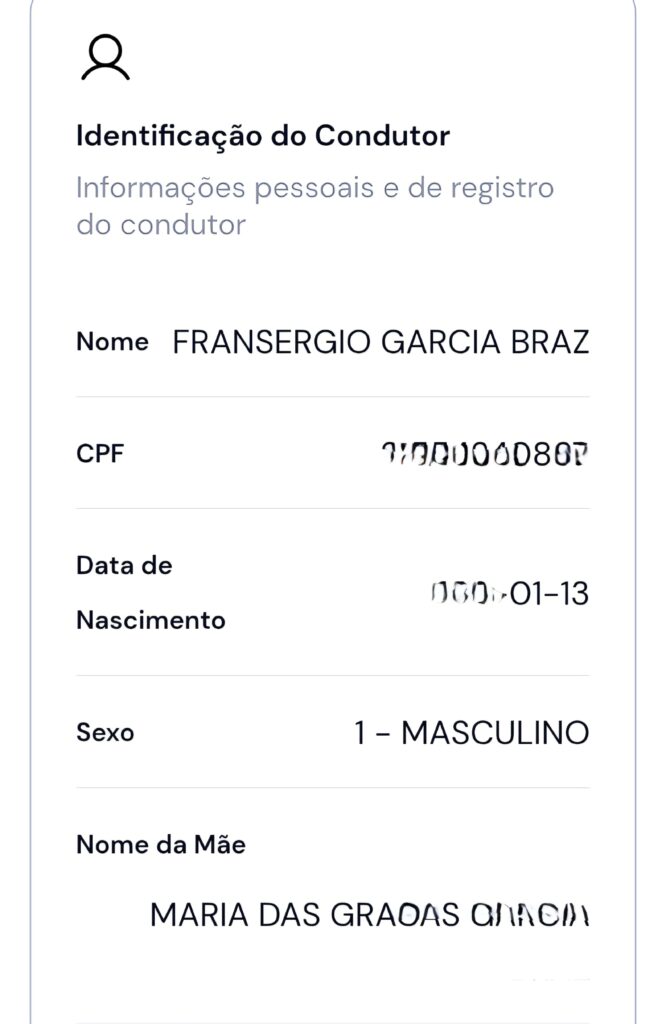
Task: Select the Identificação do Condutor heading
Action: point(263,136)
